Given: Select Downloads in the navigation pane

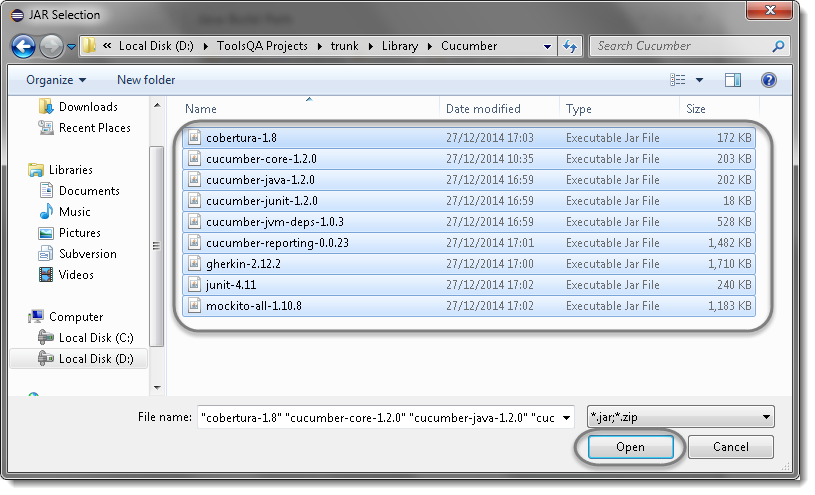Looking at the screenshot, I should [88, 107].
